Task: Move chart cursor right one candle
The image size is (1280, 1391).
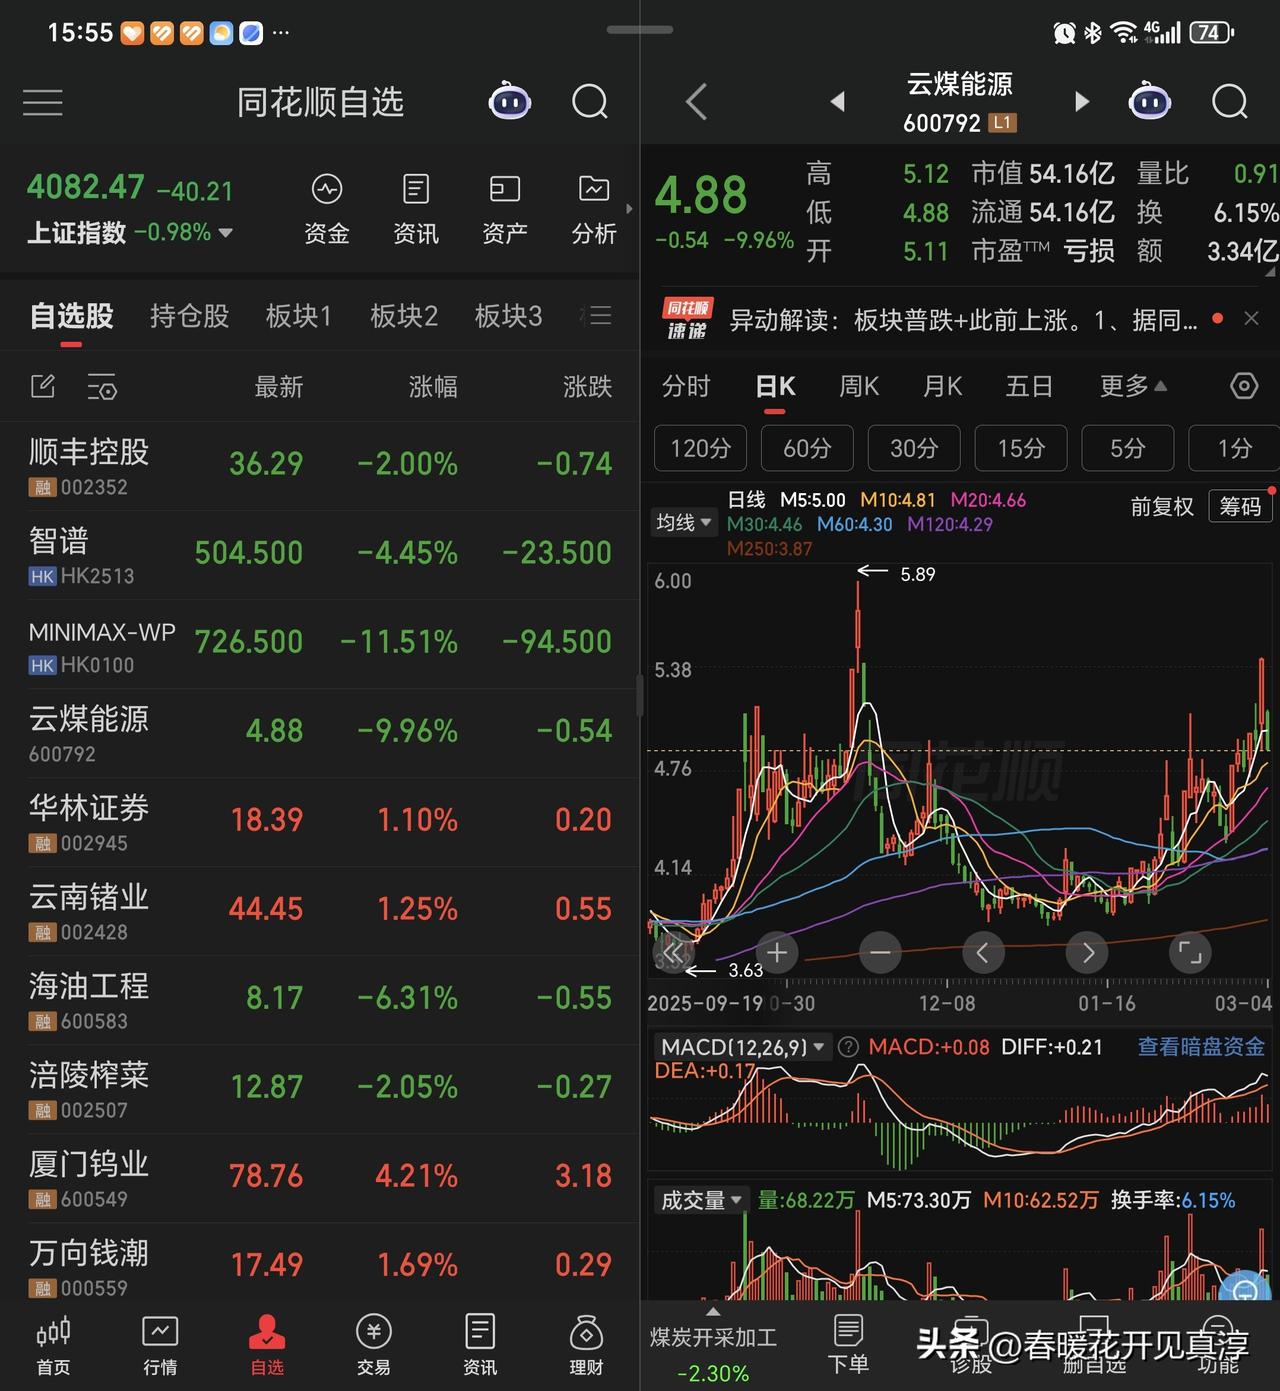Action: 1087,953
